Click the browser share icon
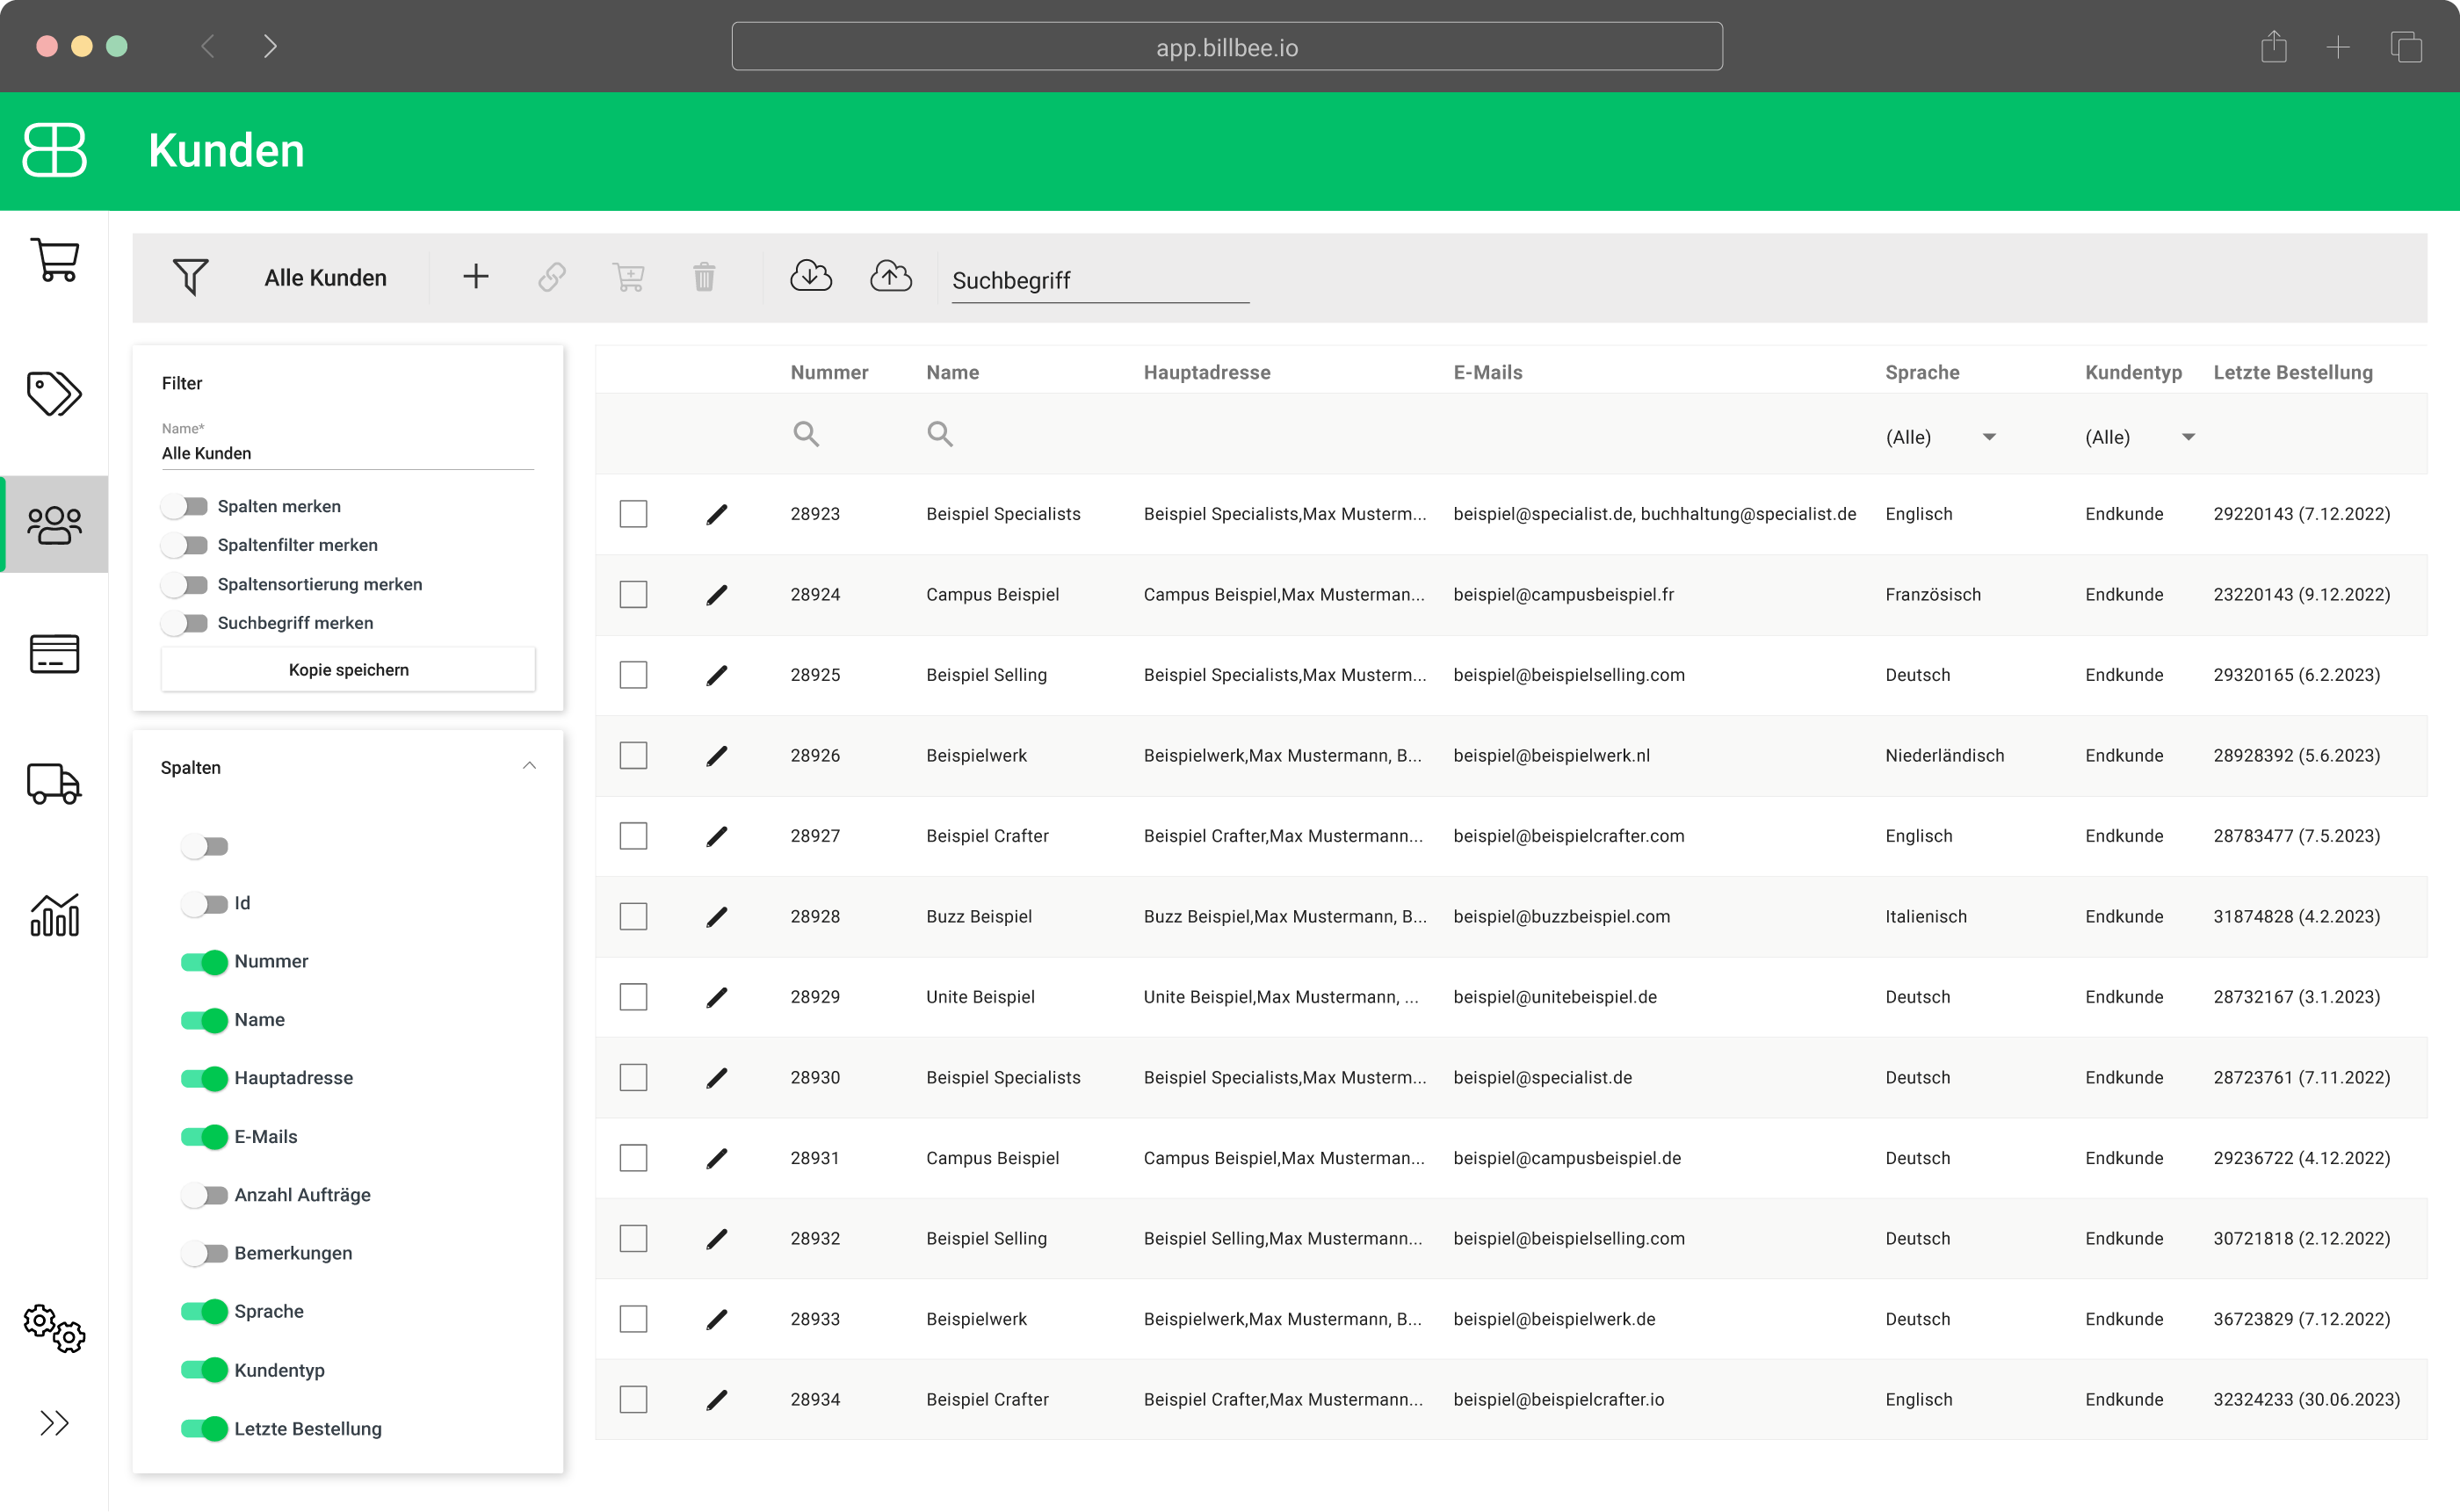Image resolution: width=2460 pixels, height=1512 pixels. tap(2274, 46)
